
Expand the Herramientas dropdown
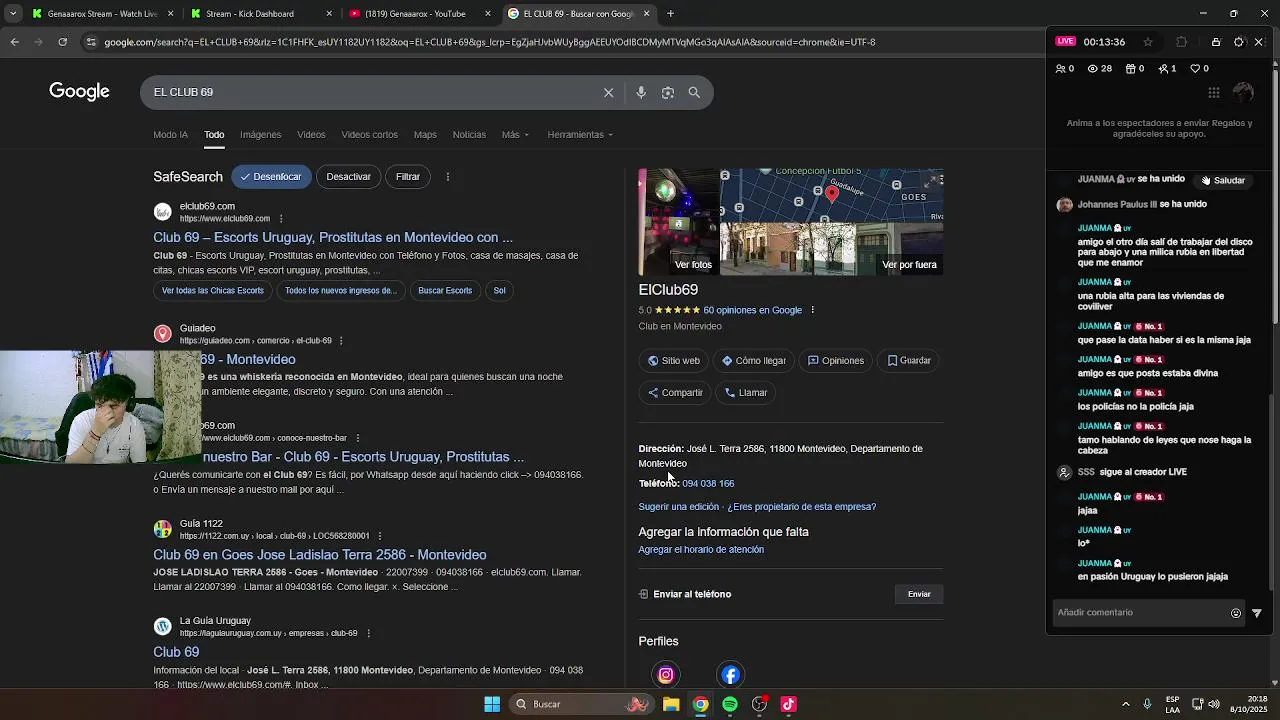[x=580, y=134]
